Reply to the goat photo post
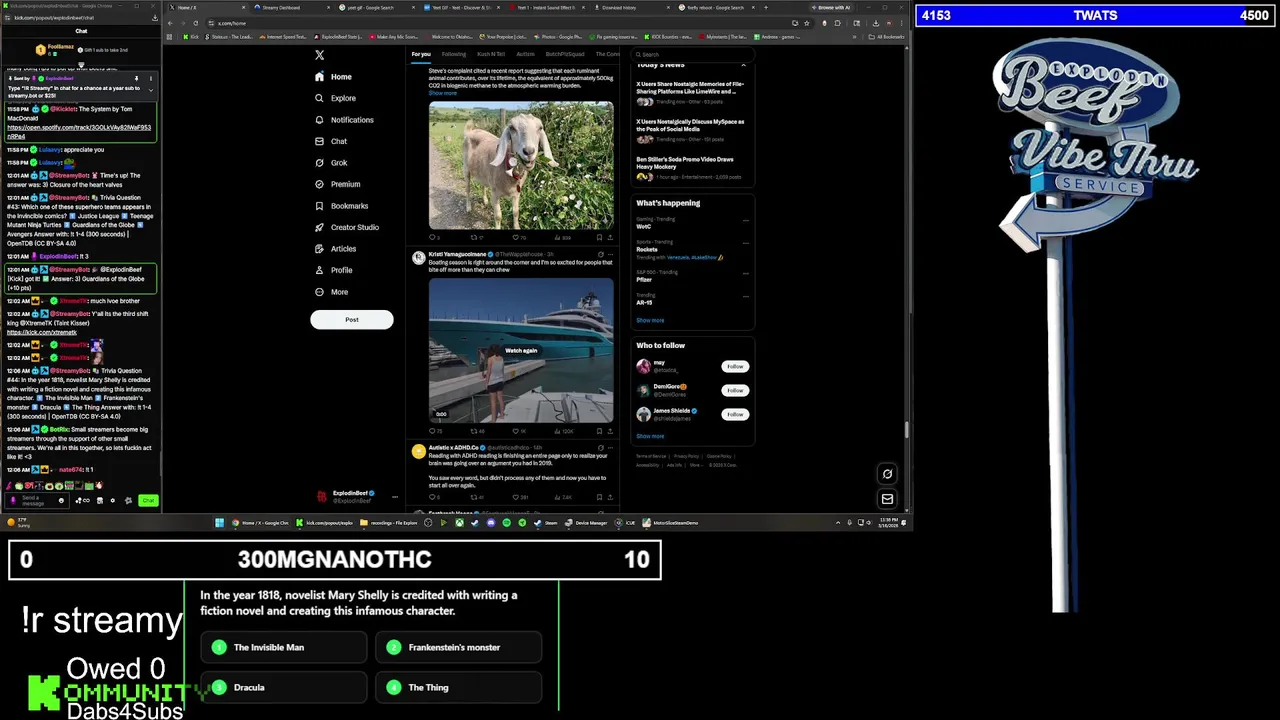This screenshot has width=1280, height=720. click(433, 238)
